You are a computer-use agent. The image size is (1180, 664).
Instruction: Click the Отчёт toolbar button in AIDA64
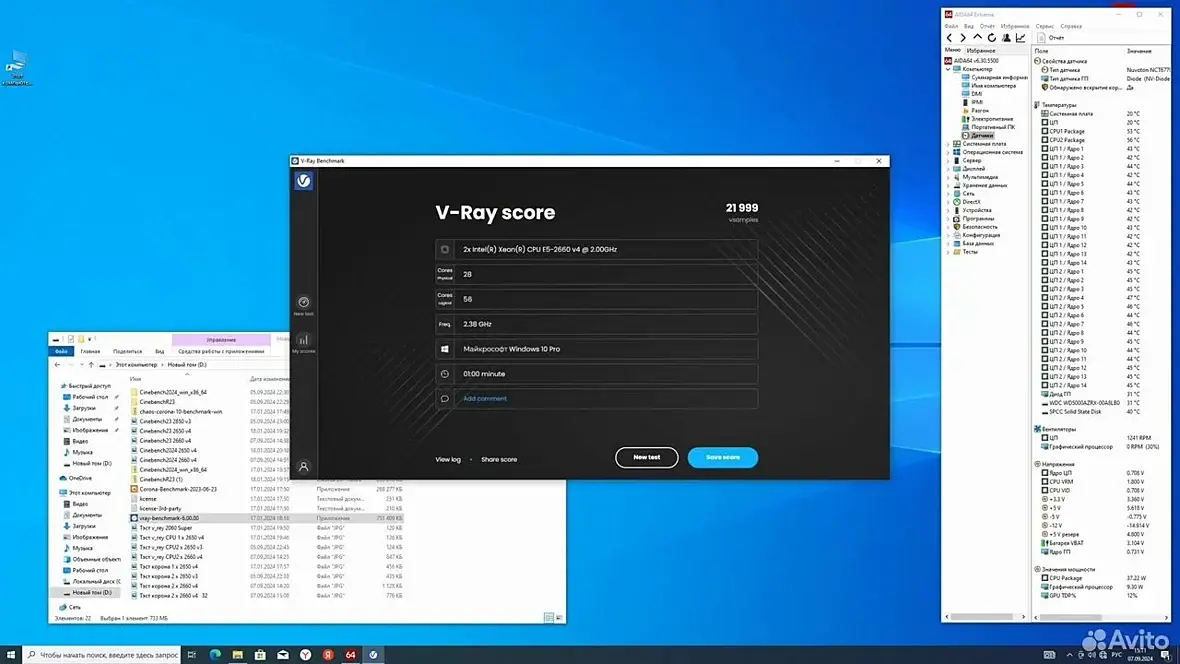pyautogui.click(x=1051, y=38)
